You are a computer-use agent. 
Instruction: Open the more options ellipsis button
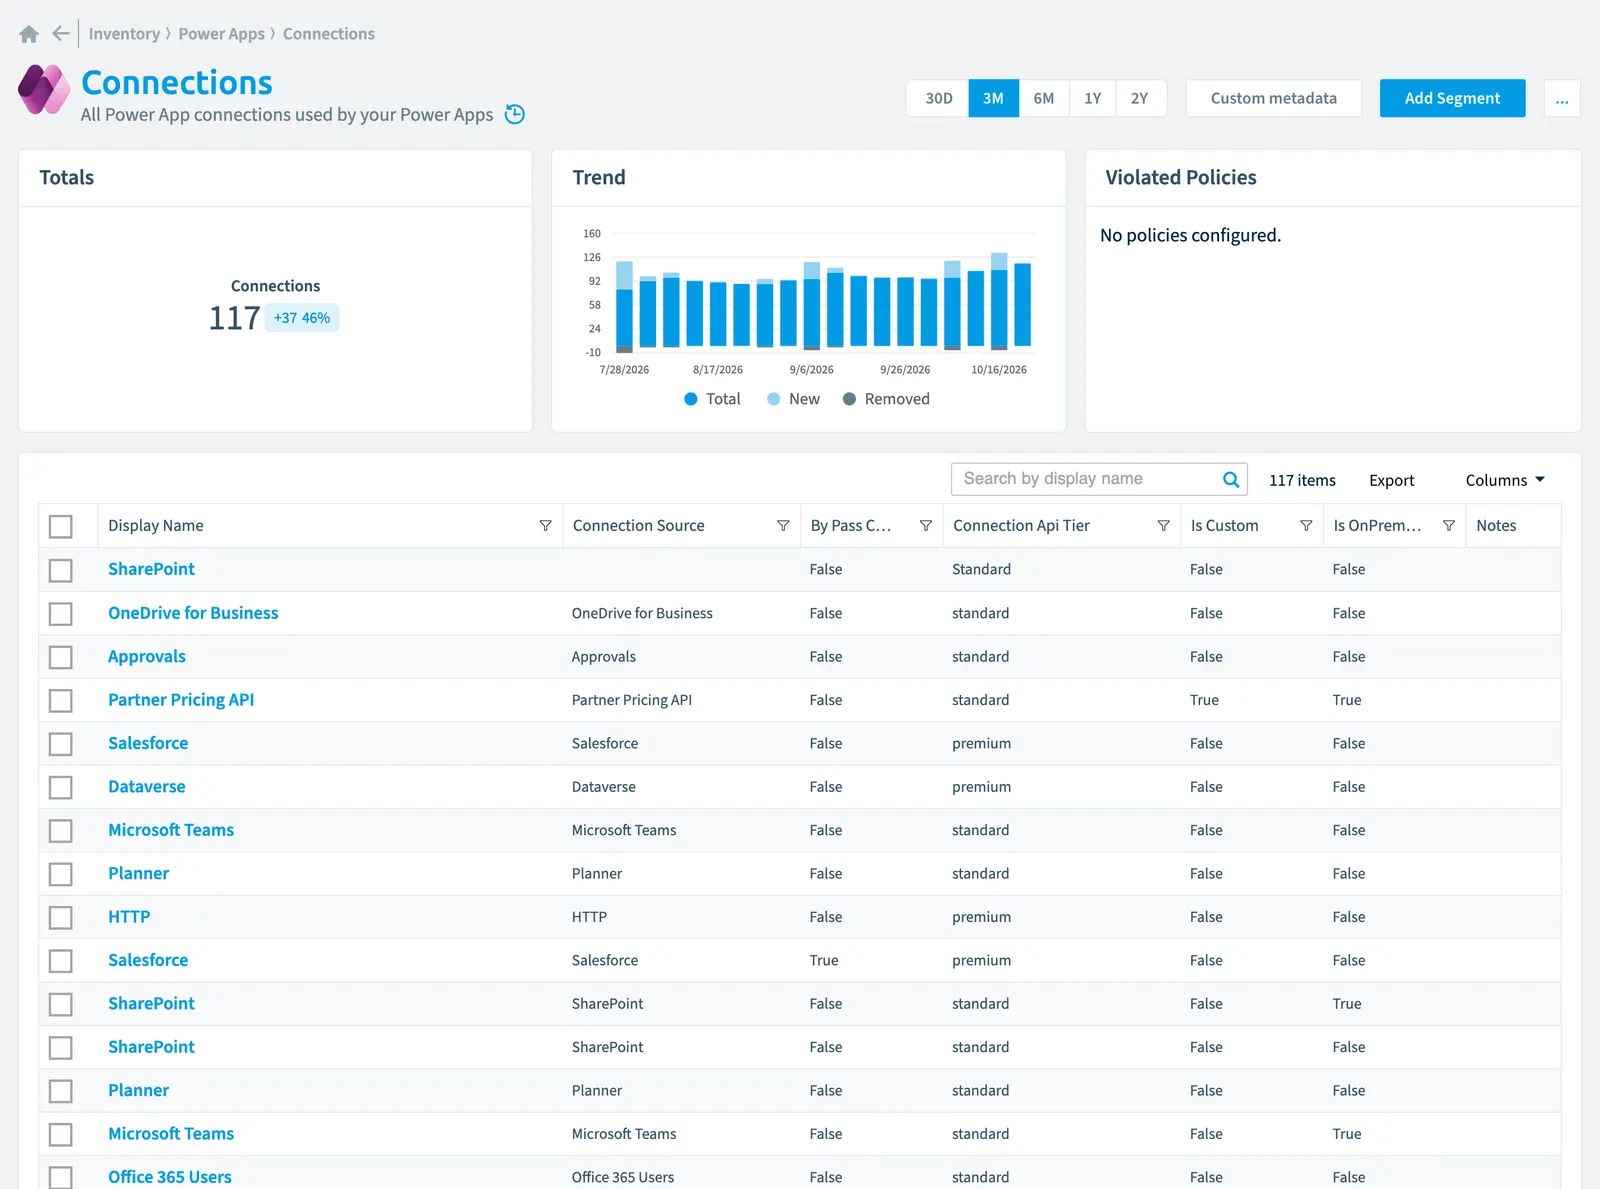coord(1562,99)
